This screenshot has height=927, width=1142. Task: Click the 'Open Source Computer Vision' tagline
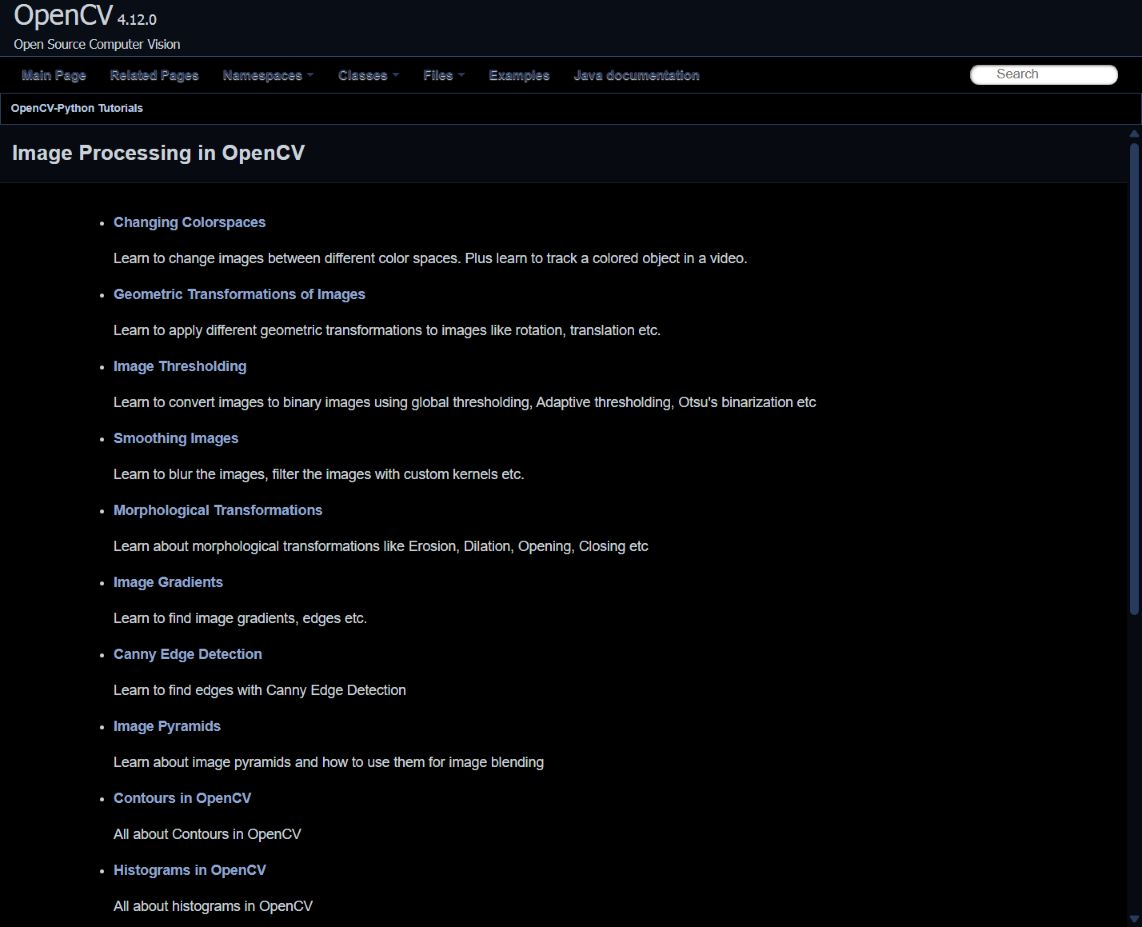pyautogui.click(x=97, y=44)
